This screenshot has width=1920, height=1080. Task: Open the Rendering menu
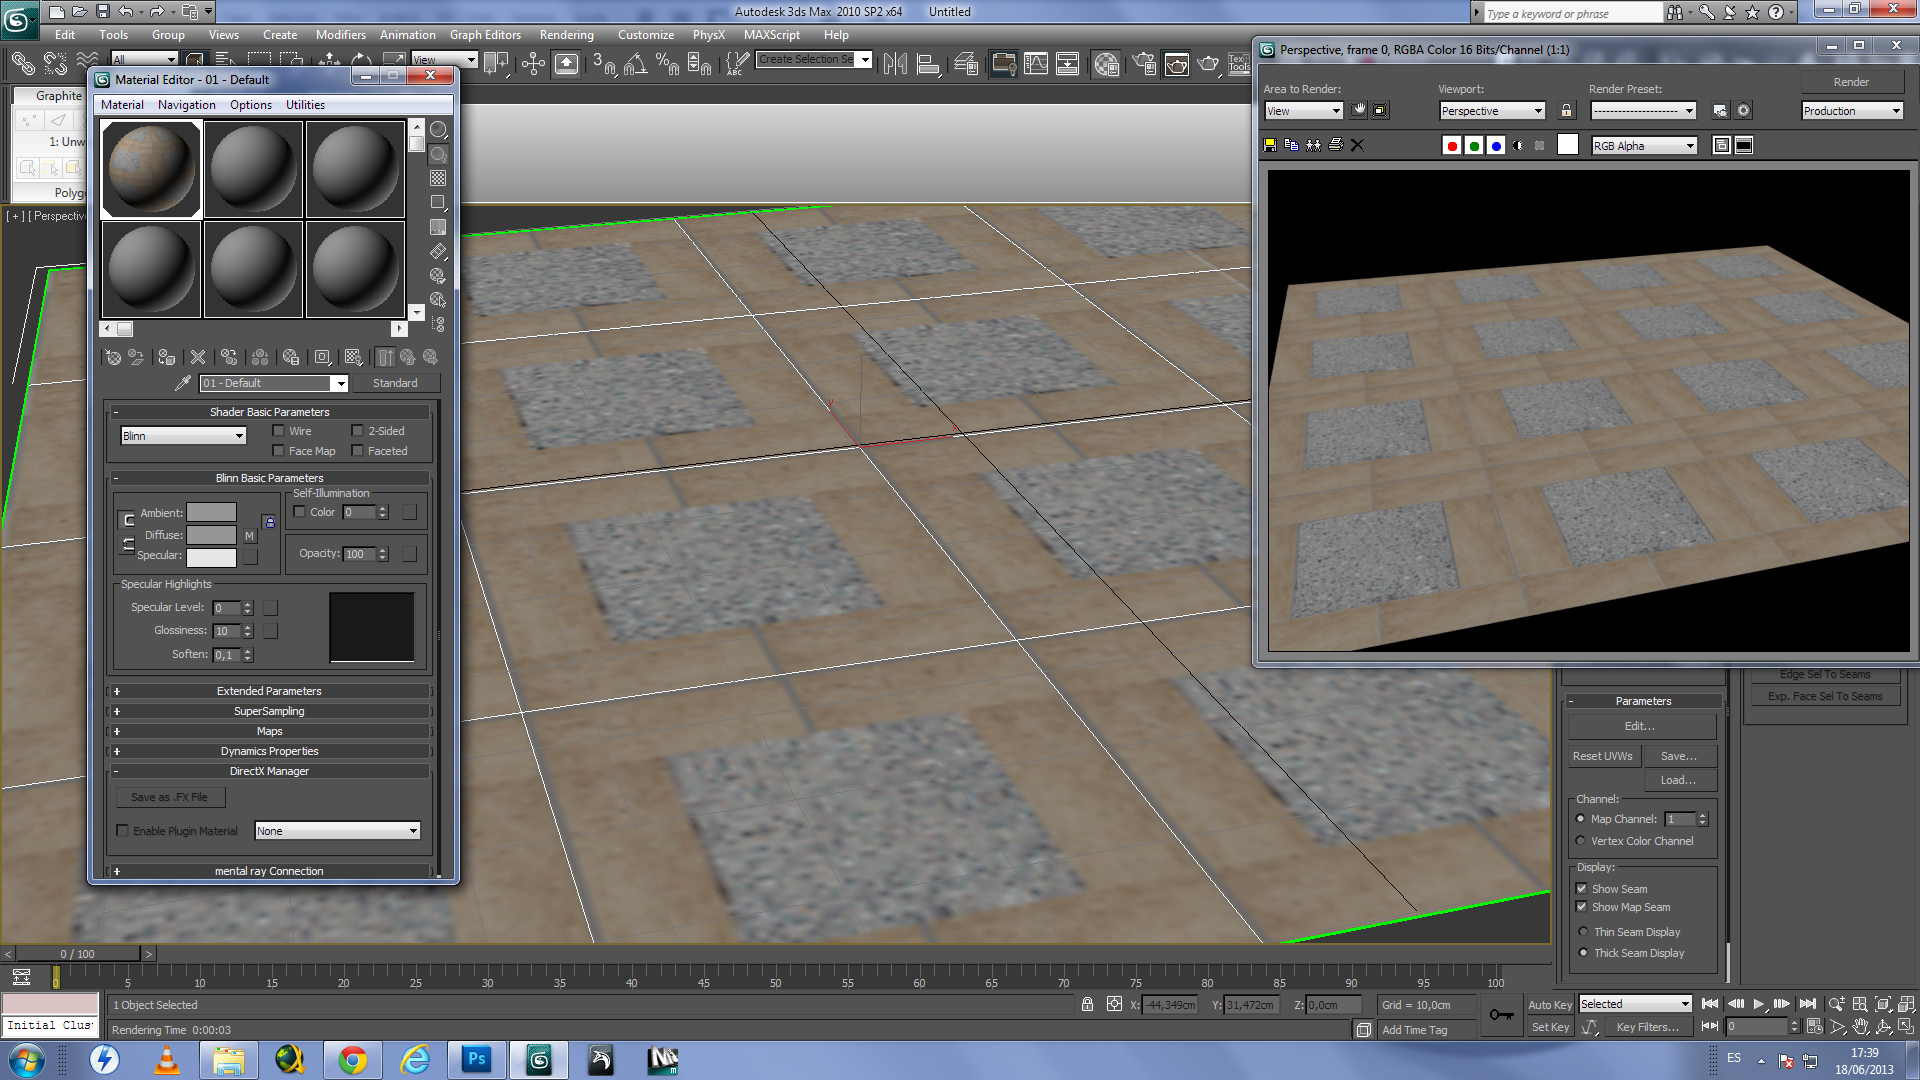tap(566, 35)
